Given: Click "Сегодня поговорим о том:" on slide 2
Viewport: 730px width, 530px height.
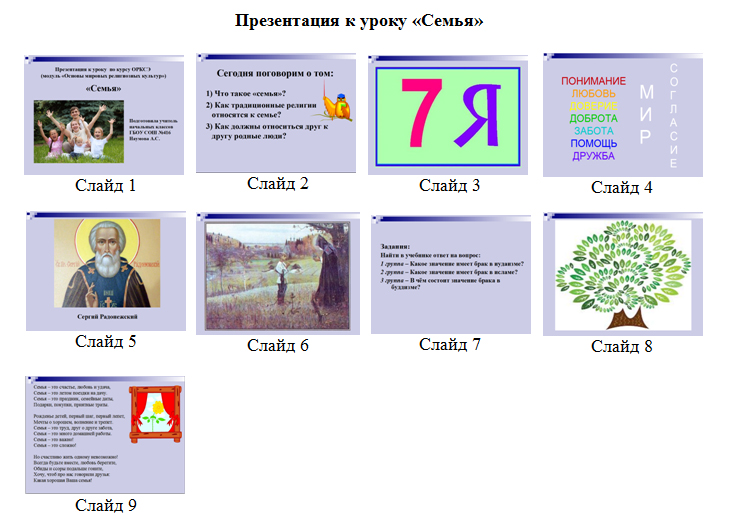Looking at the screenshot, I should coord(275,73).
